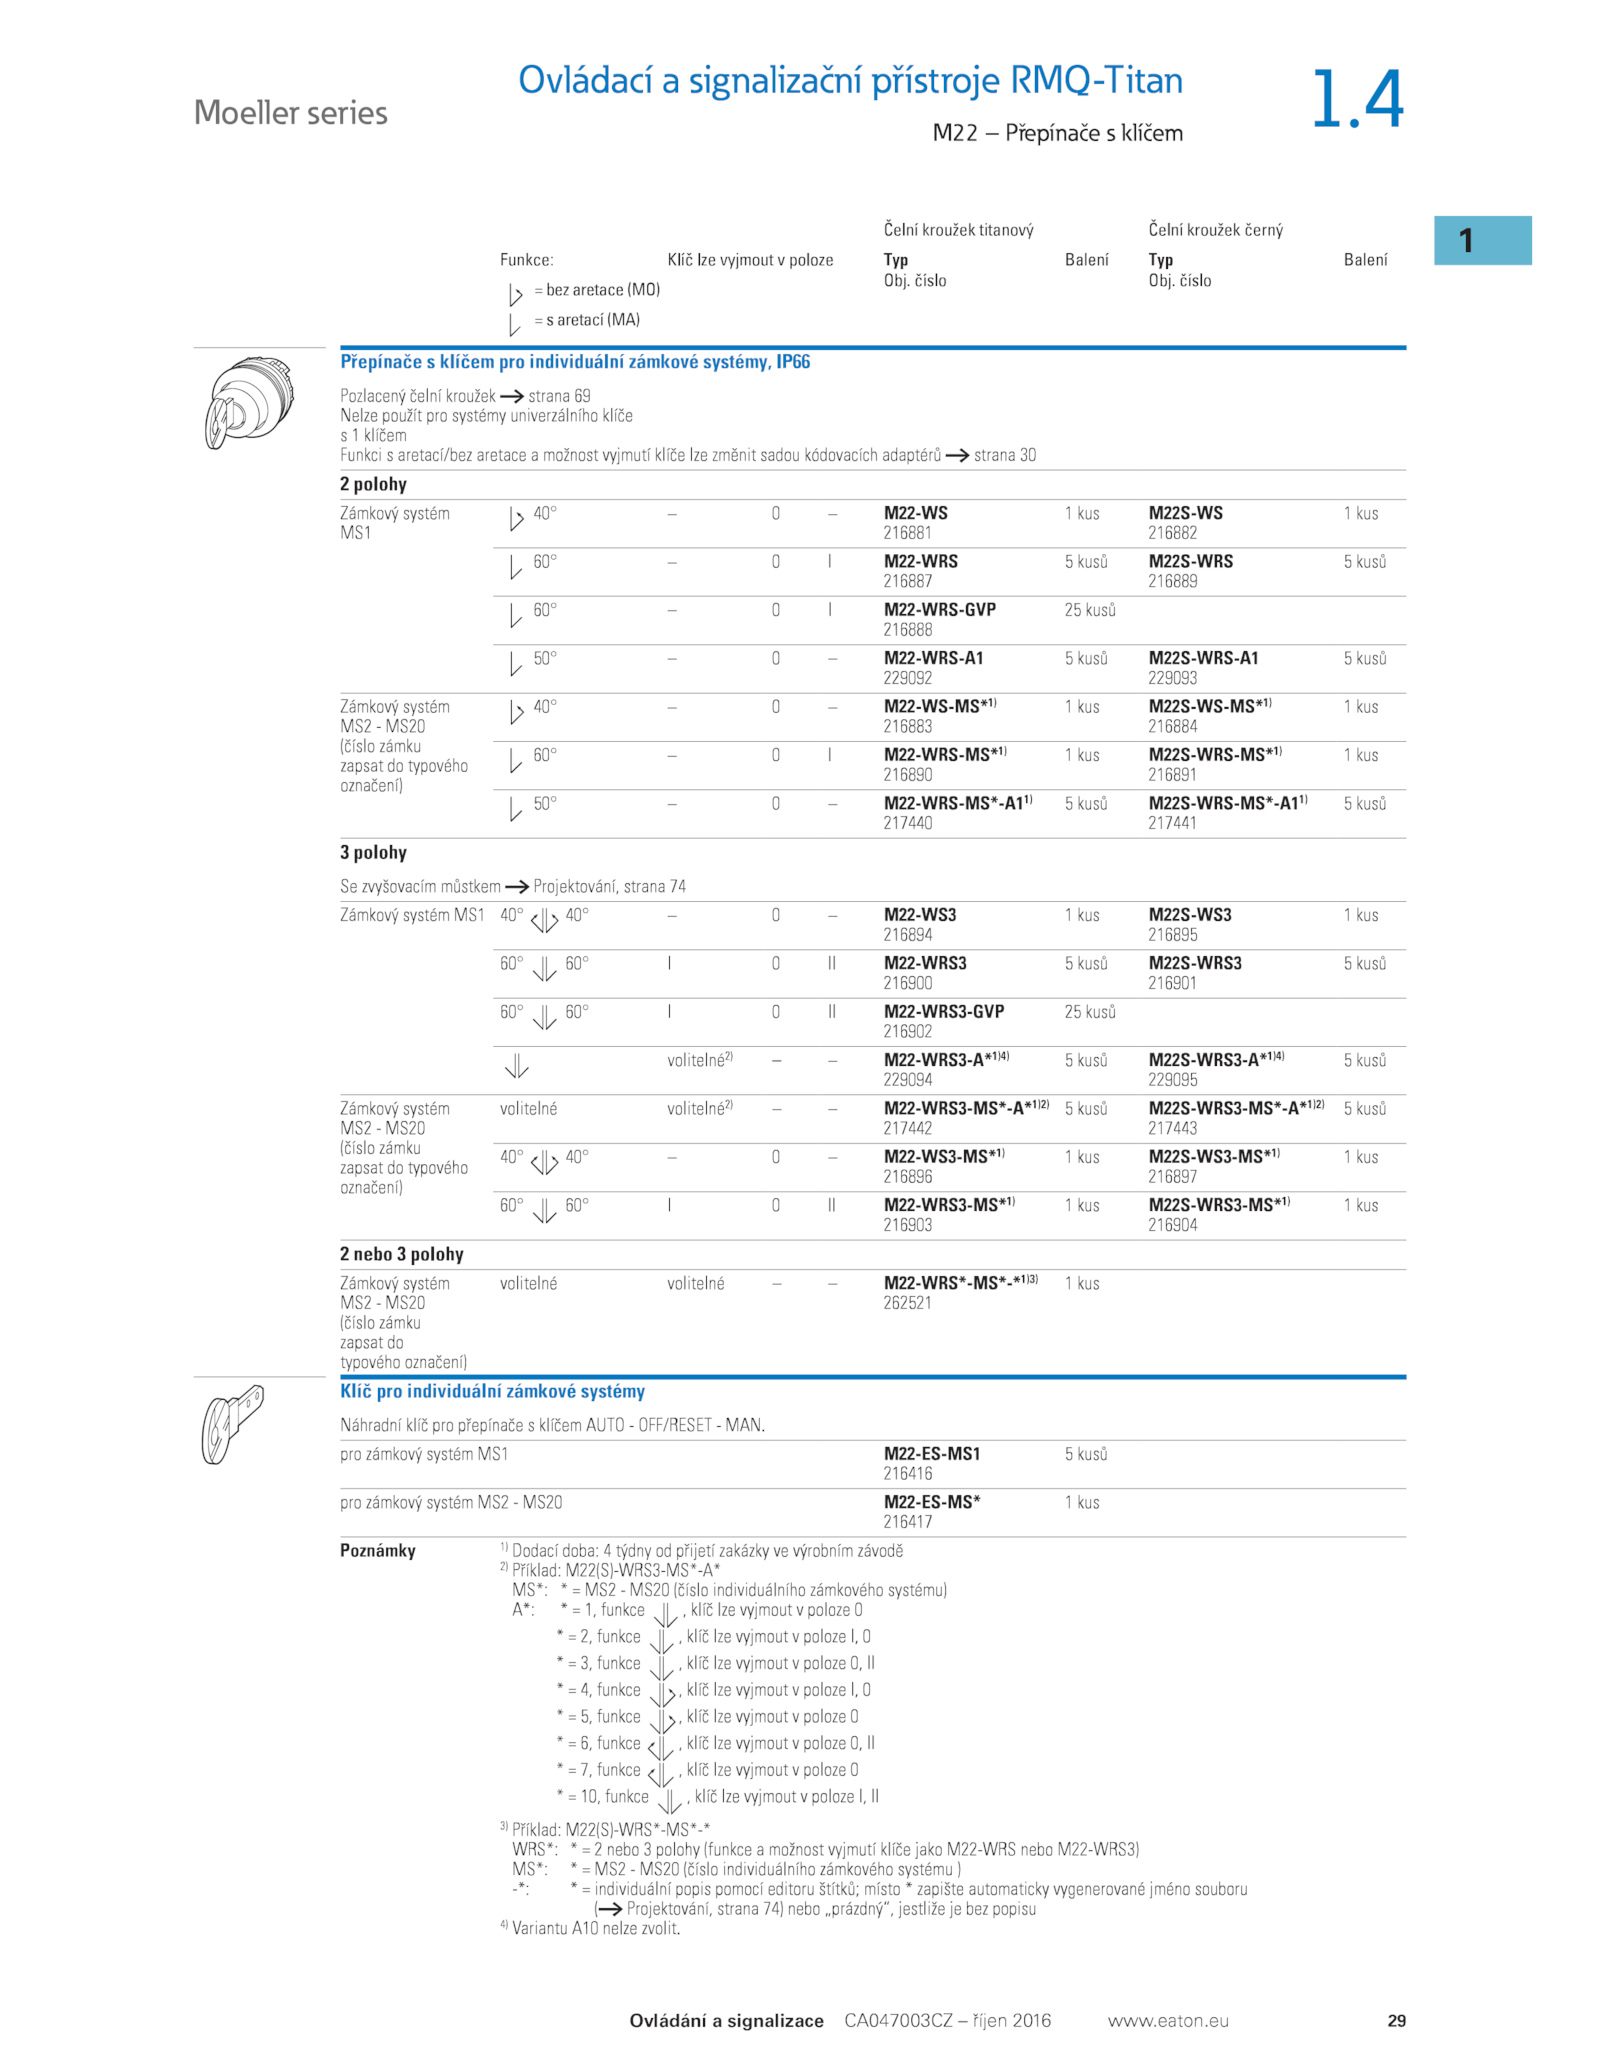Click the three-position symbol in M22-WS3 row
1600x2071 pixels.
[544, 920]
